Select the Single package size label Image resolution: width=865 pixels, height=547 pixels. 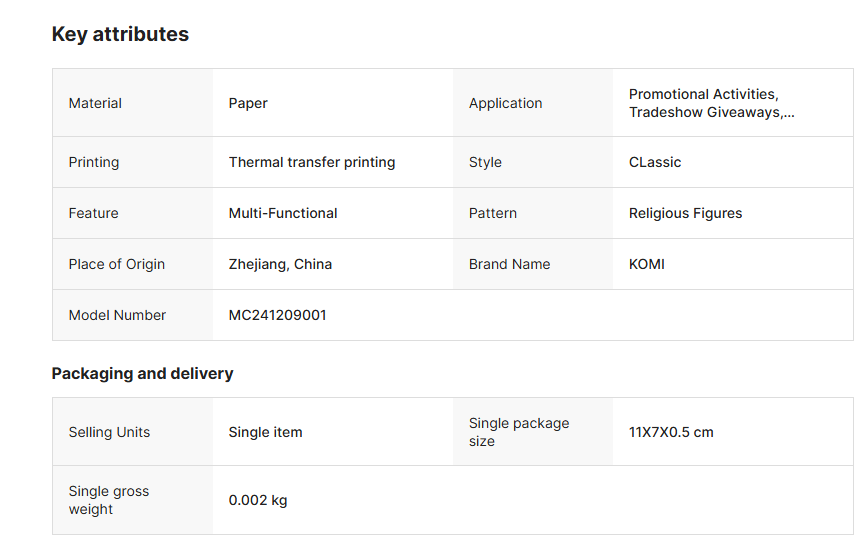(x=518, y=432)
